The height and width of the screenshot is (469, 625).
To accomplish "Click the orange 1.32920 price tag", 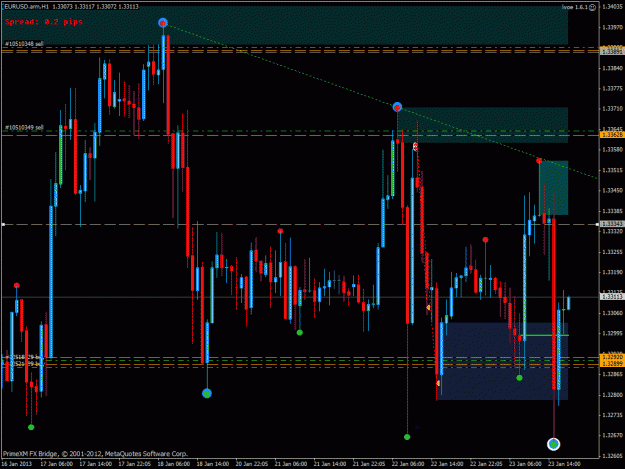I will click(x=612, y=357).
